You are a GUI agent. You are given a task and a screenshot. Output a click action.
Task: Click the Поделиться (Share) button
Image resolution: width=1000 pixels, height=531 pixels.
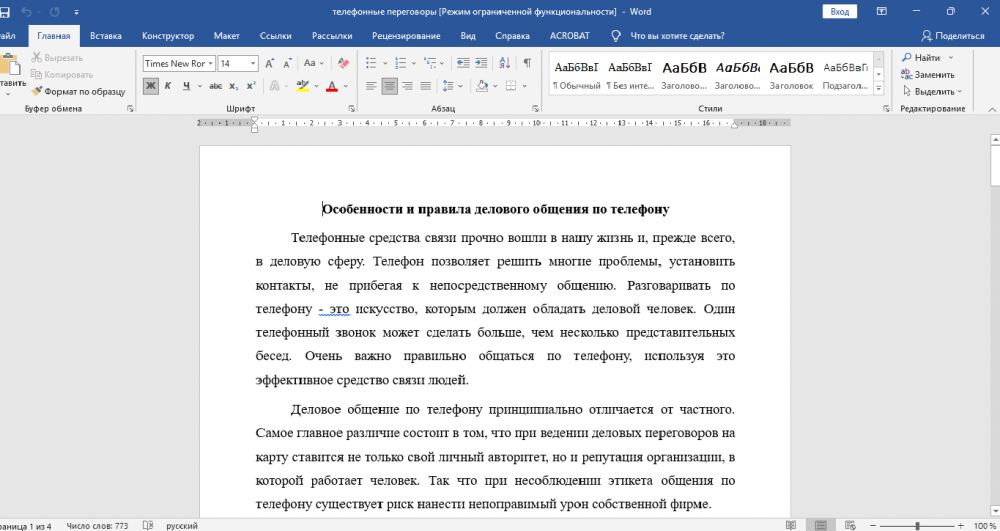tap(951, 35)
